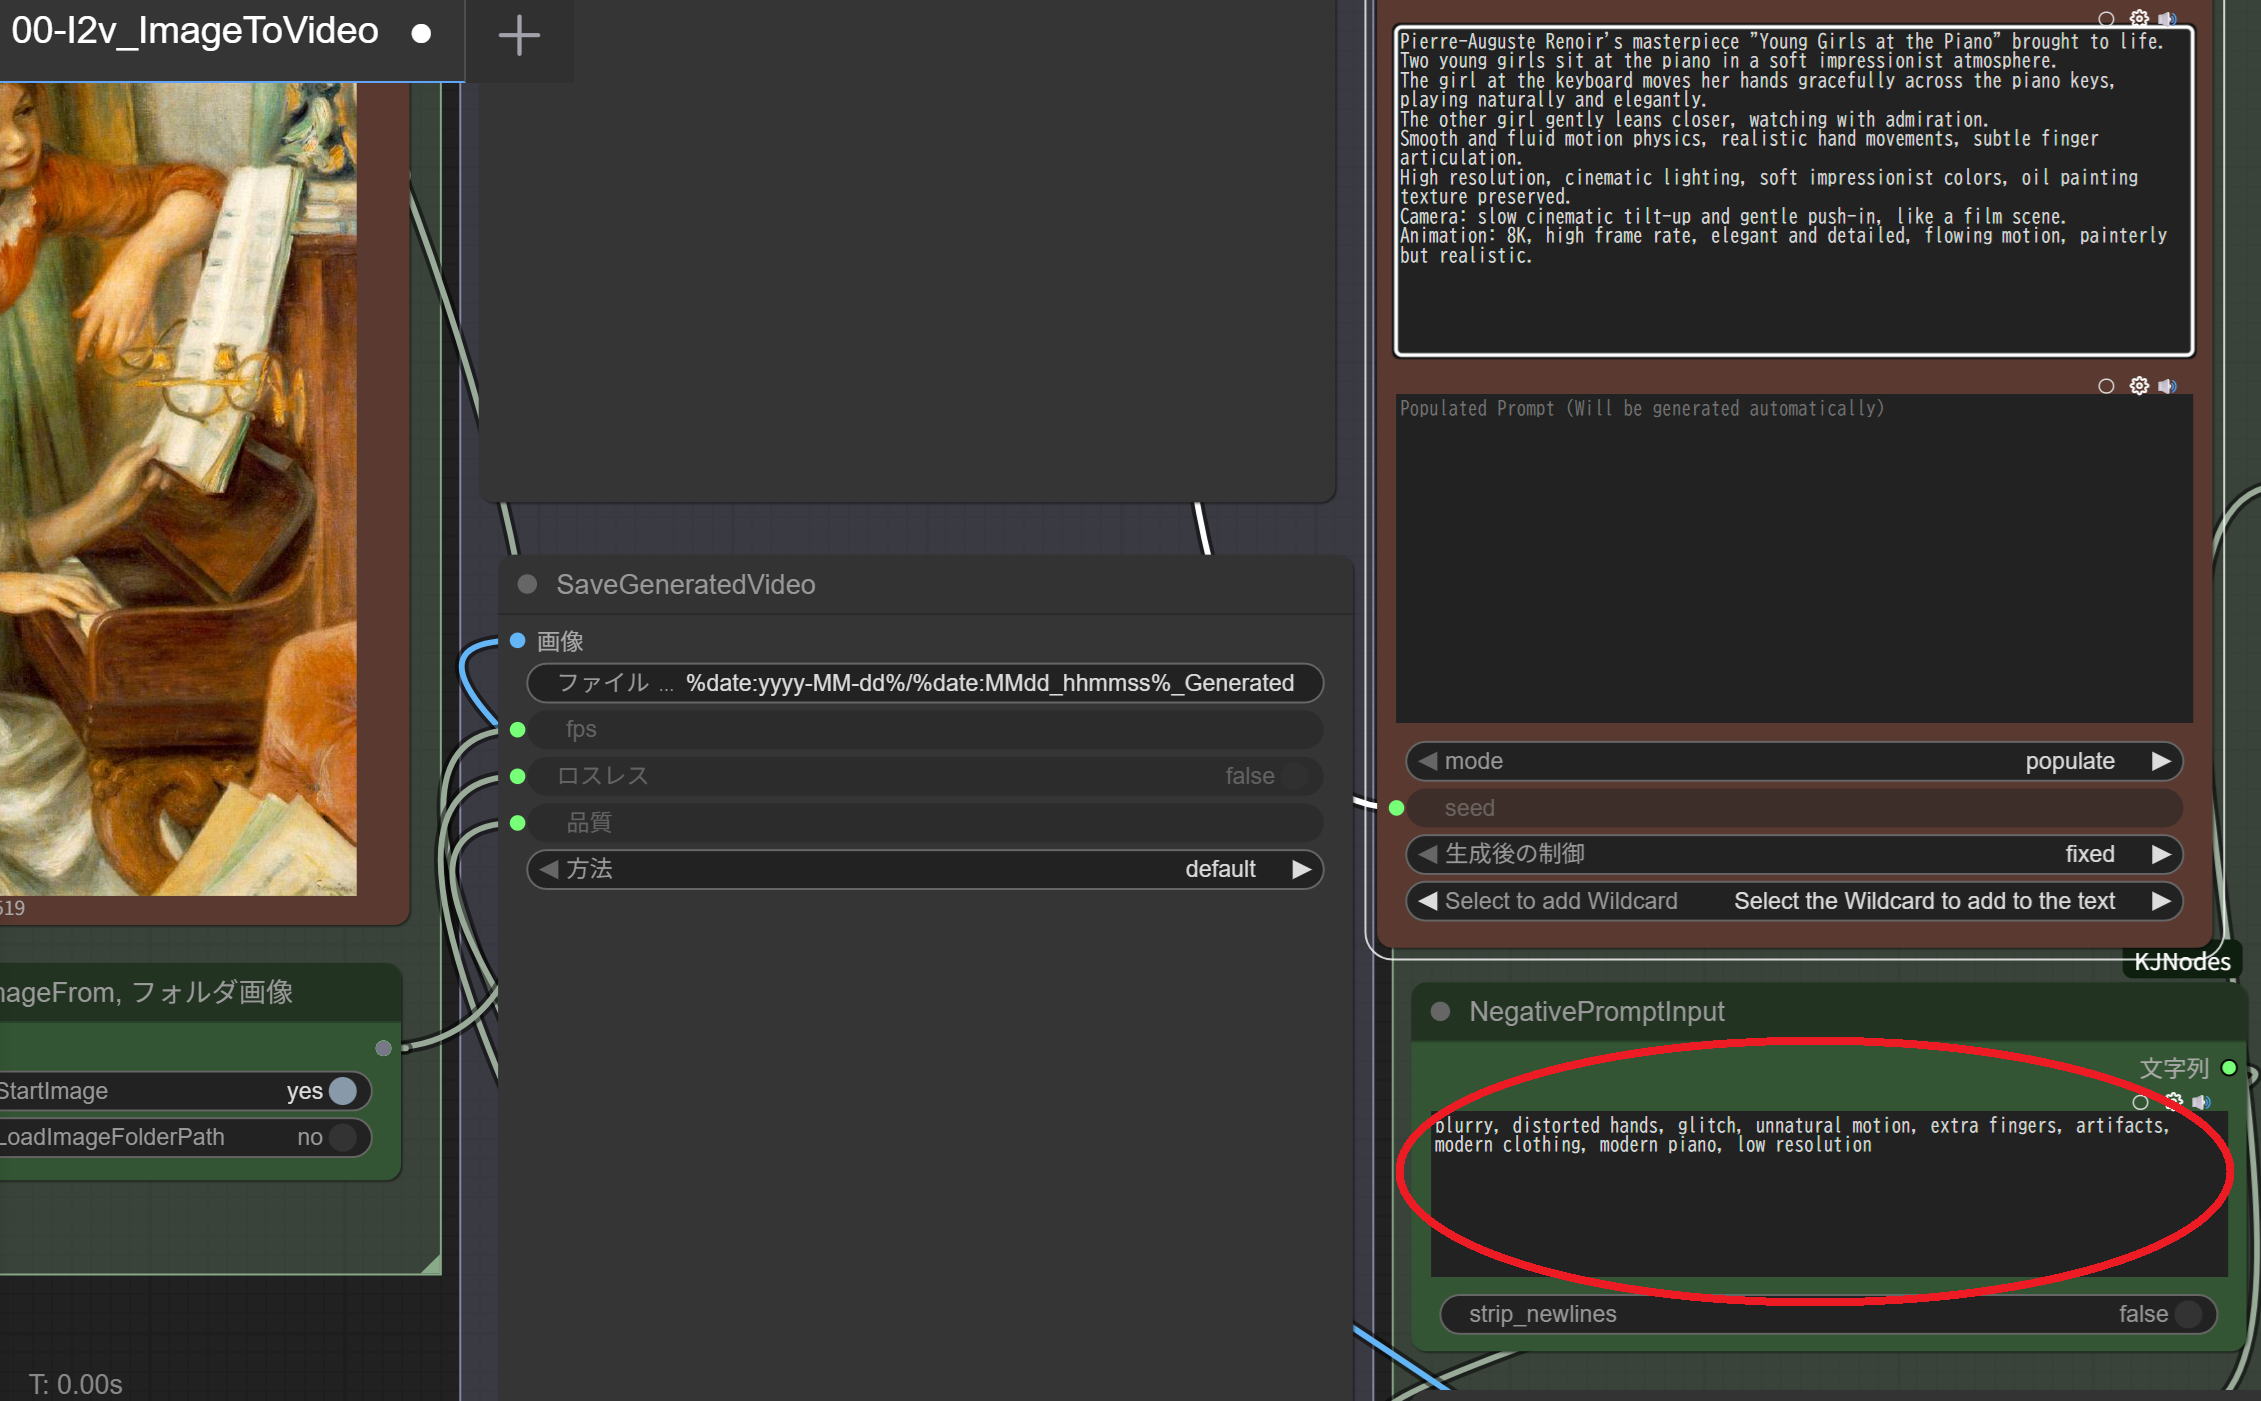Click the 文字列 output connector dot
The image size is (2261, 1401).
(x=2229, y=1068)
